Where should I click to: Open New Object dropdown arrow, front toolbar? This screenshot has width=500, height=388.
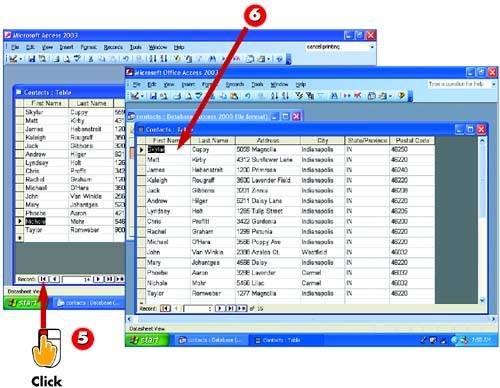pos(390,96)
